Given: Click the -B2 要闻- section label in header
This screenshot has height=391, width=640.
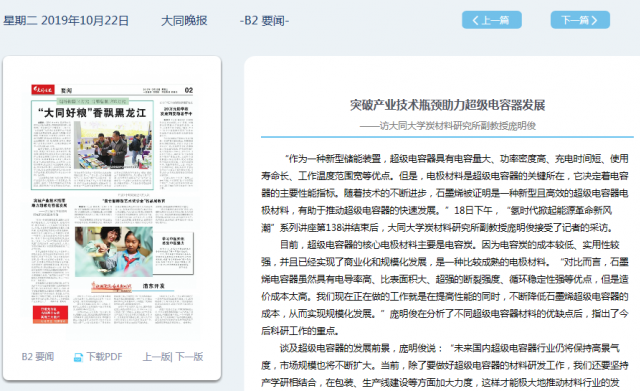Looking at the screenshot, I should [264, 20].
